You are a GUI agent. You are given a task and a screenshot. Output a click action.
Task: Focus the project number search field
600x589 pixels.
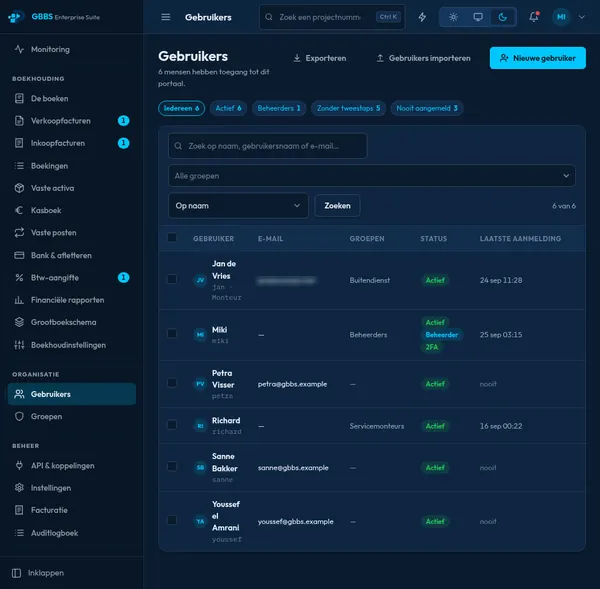(332, 17)
